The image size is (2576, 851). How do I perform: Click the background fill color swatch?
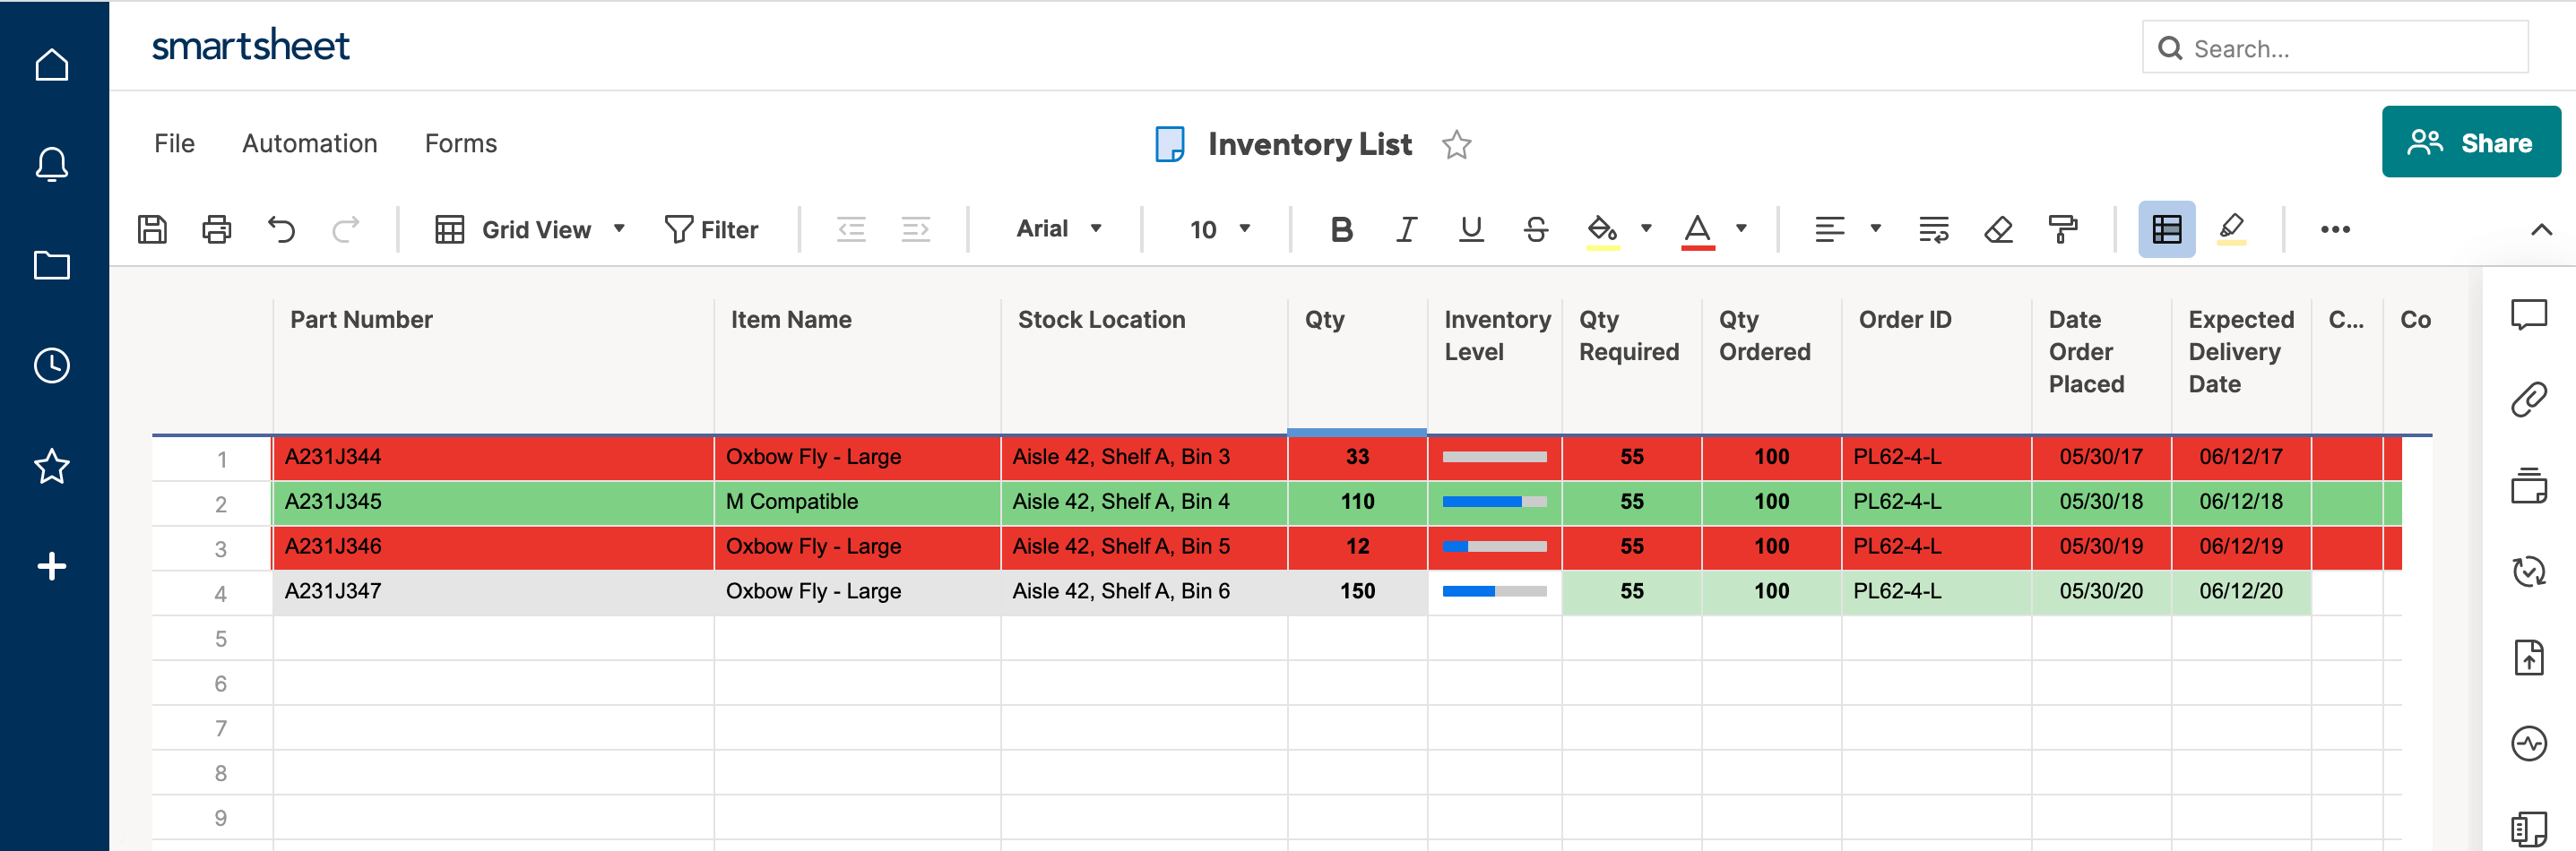coord(1602,229)
